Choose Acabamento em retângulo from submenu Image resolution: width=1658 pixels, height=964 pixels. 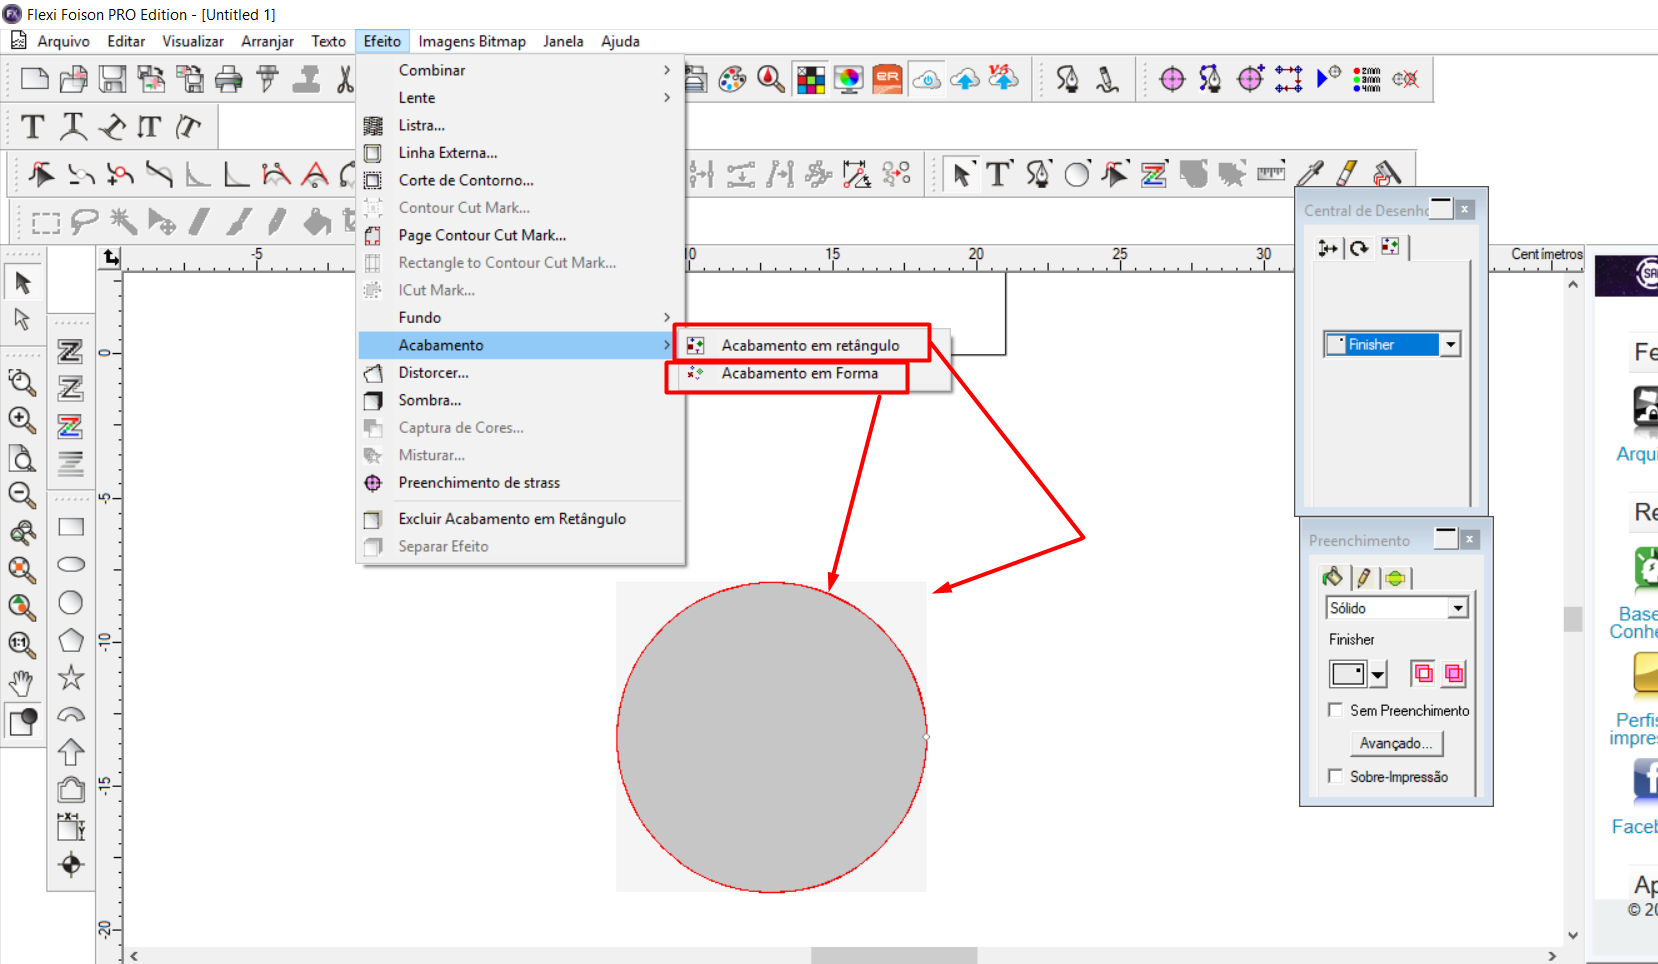[x=810, y=345]
